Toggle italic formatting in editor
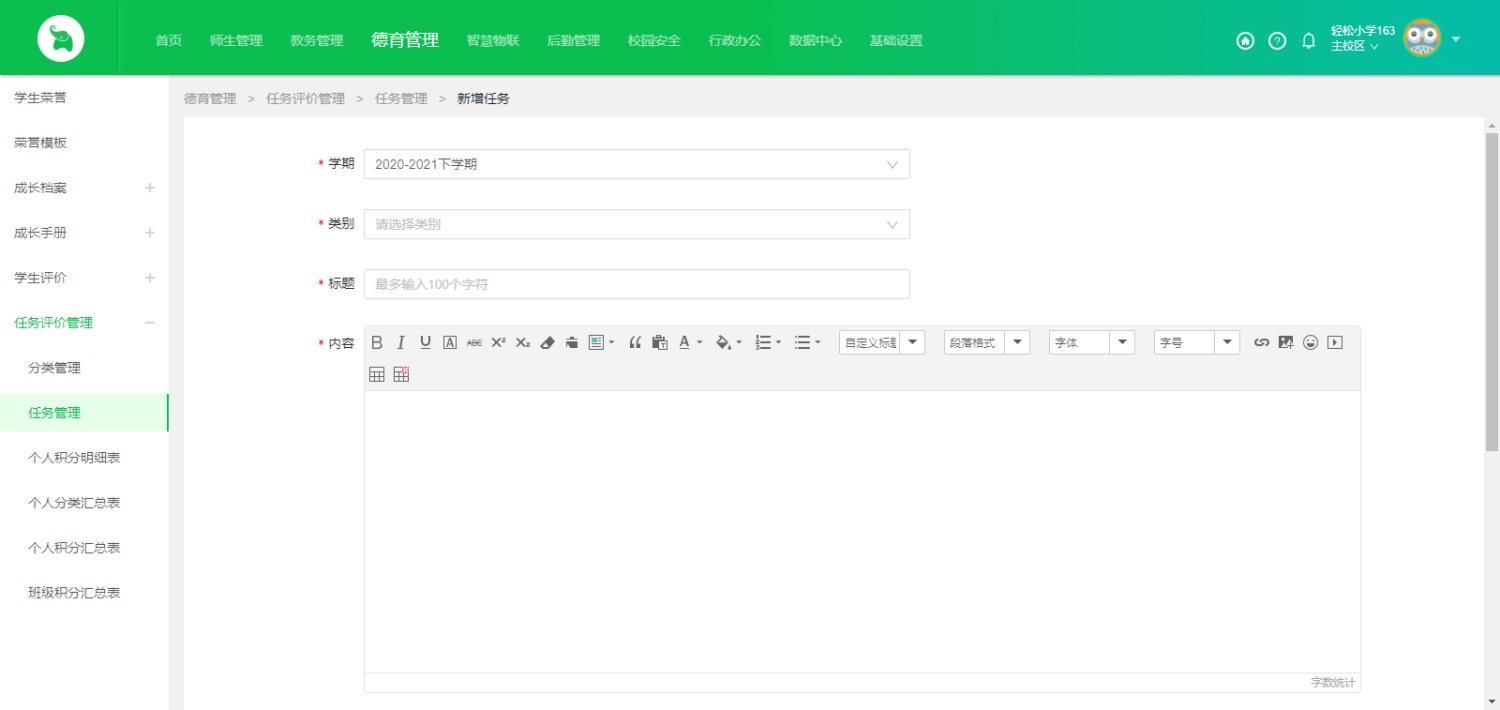The image size is (1500, 710). 401,342
